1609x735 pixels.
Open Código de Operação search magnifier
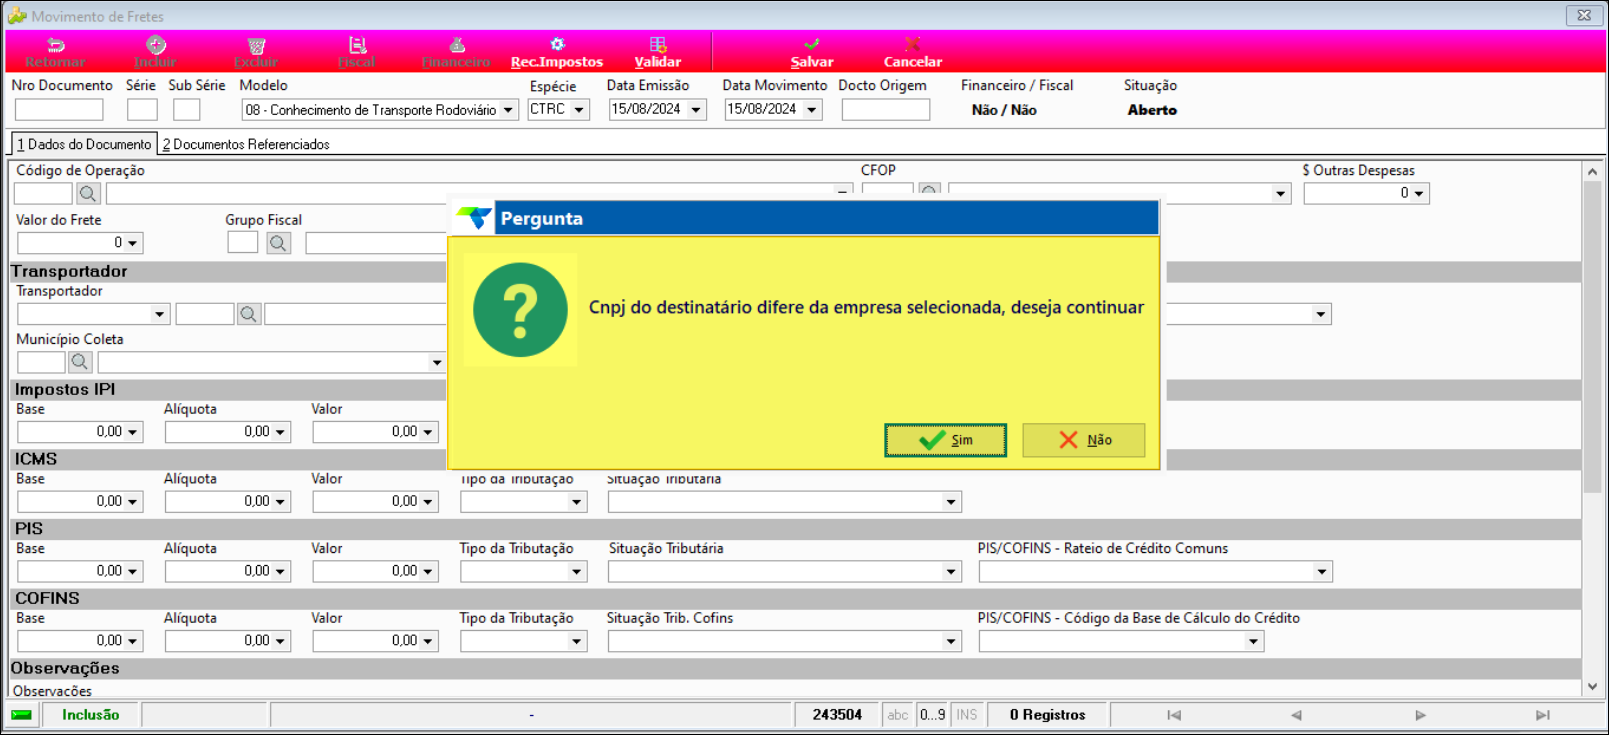(x=88, y=194)
